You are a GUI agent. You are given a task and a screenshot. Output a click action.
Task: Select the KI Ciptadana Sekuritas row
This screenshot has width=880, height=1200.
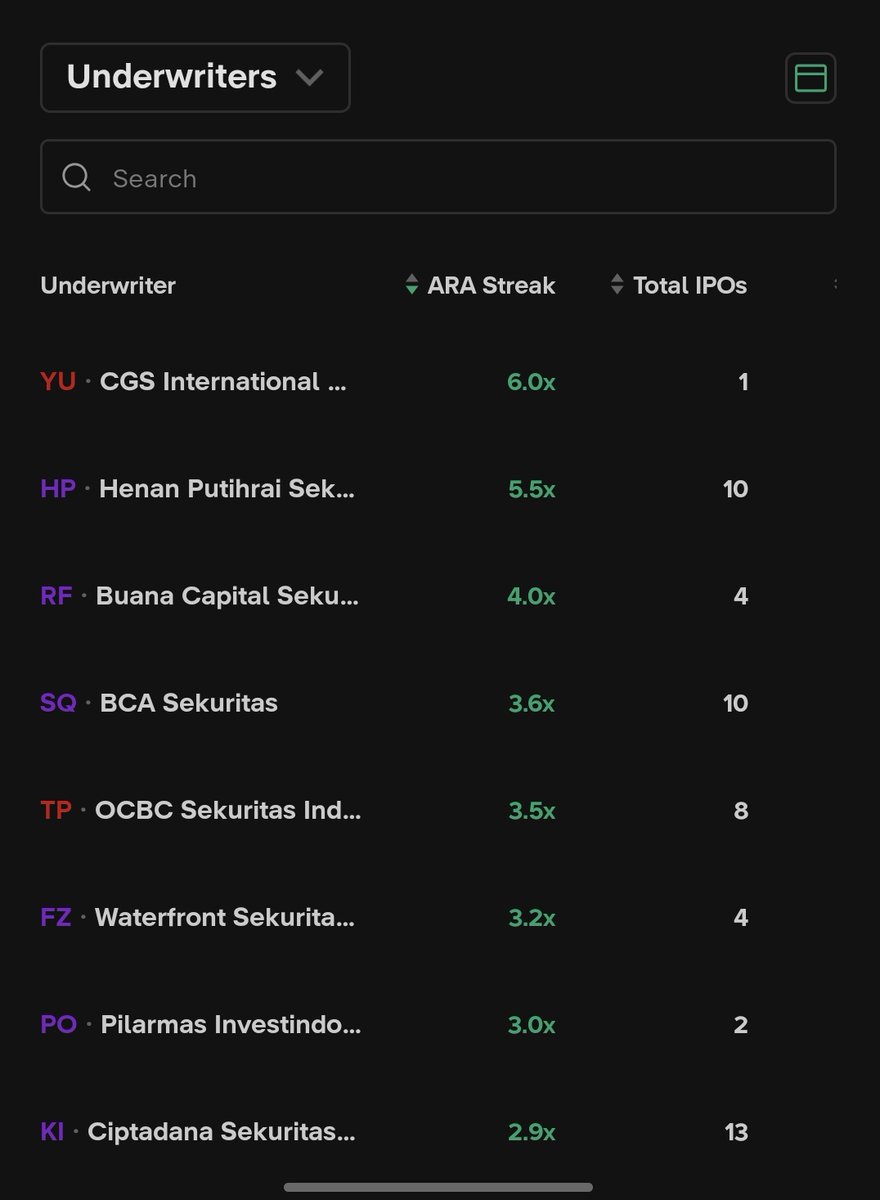[438, 1131]
